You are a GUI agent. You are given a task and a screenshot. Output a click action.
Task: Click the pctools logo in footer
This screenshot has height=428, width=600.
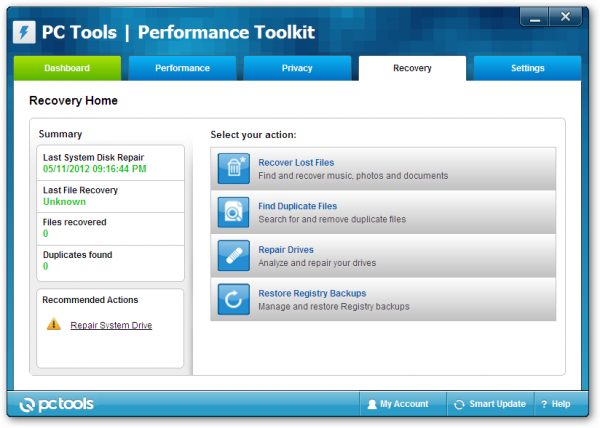point(56,404)
